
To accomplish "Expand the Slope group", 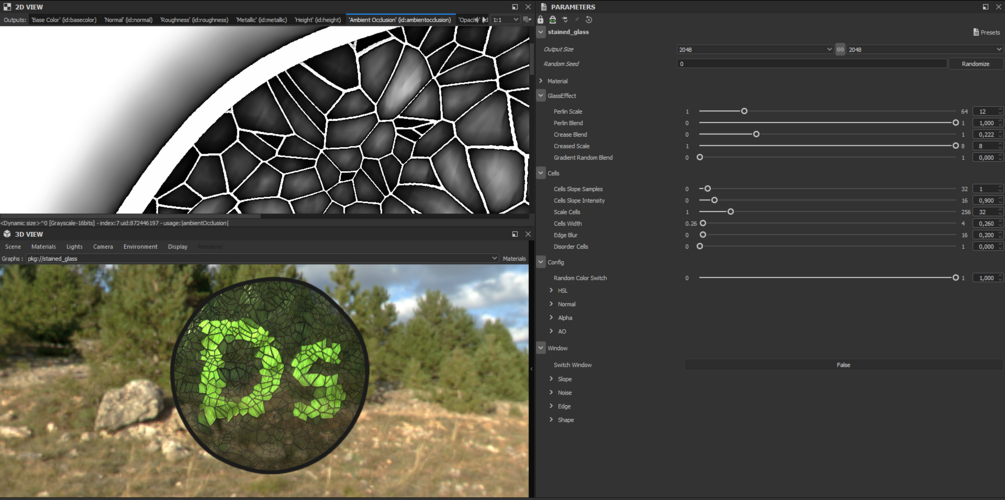I will pyautogui.click(x=551, y=379).
